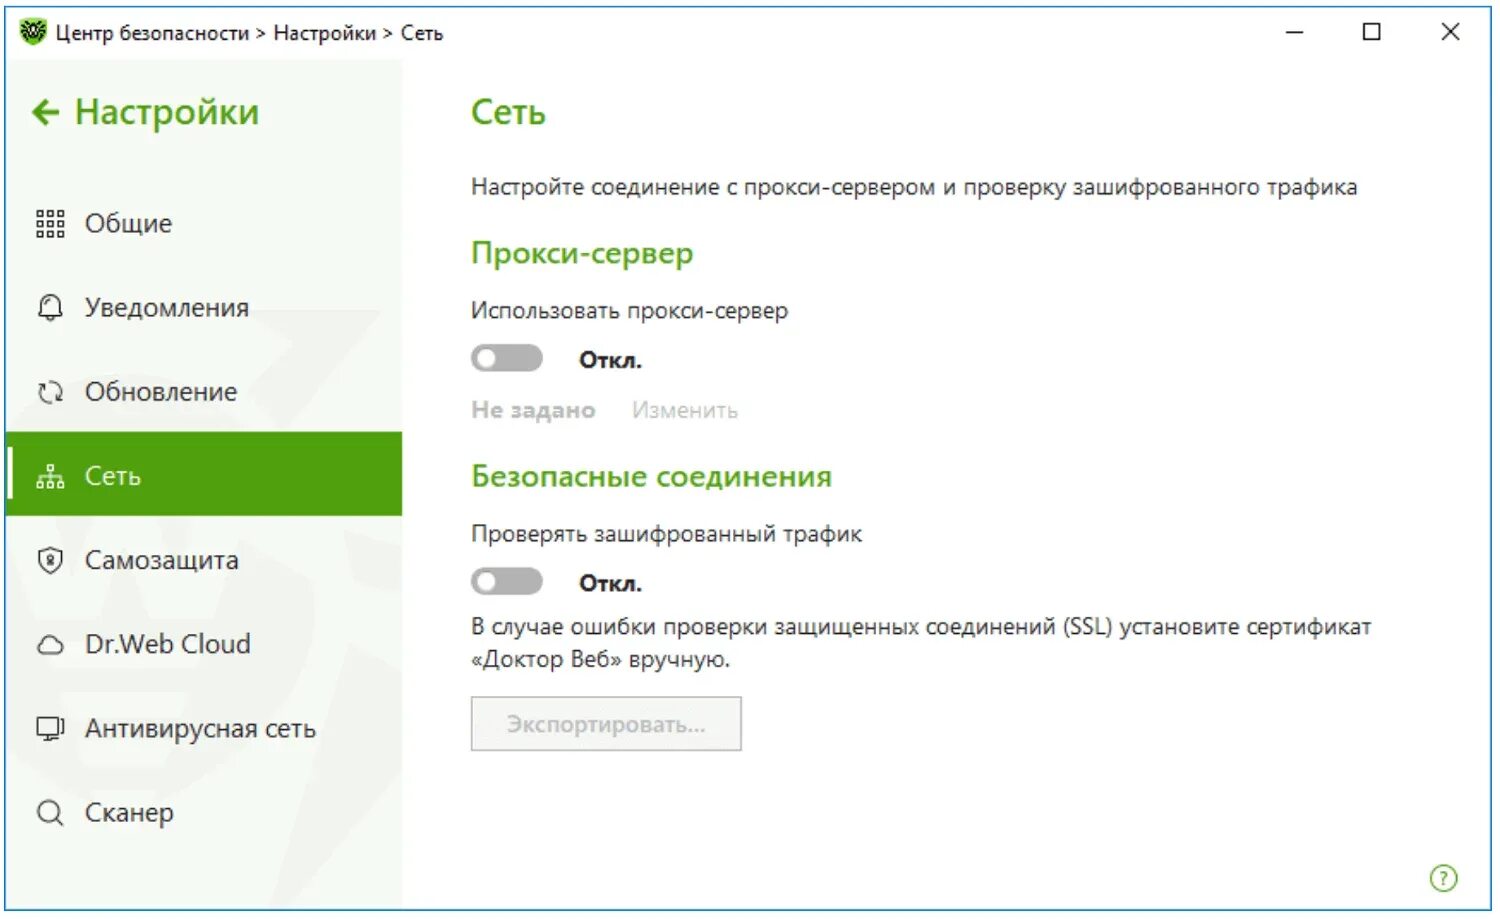Click the Настройки heading to go back
This screenshot has height=919, width=1500.
coord(167,112)
